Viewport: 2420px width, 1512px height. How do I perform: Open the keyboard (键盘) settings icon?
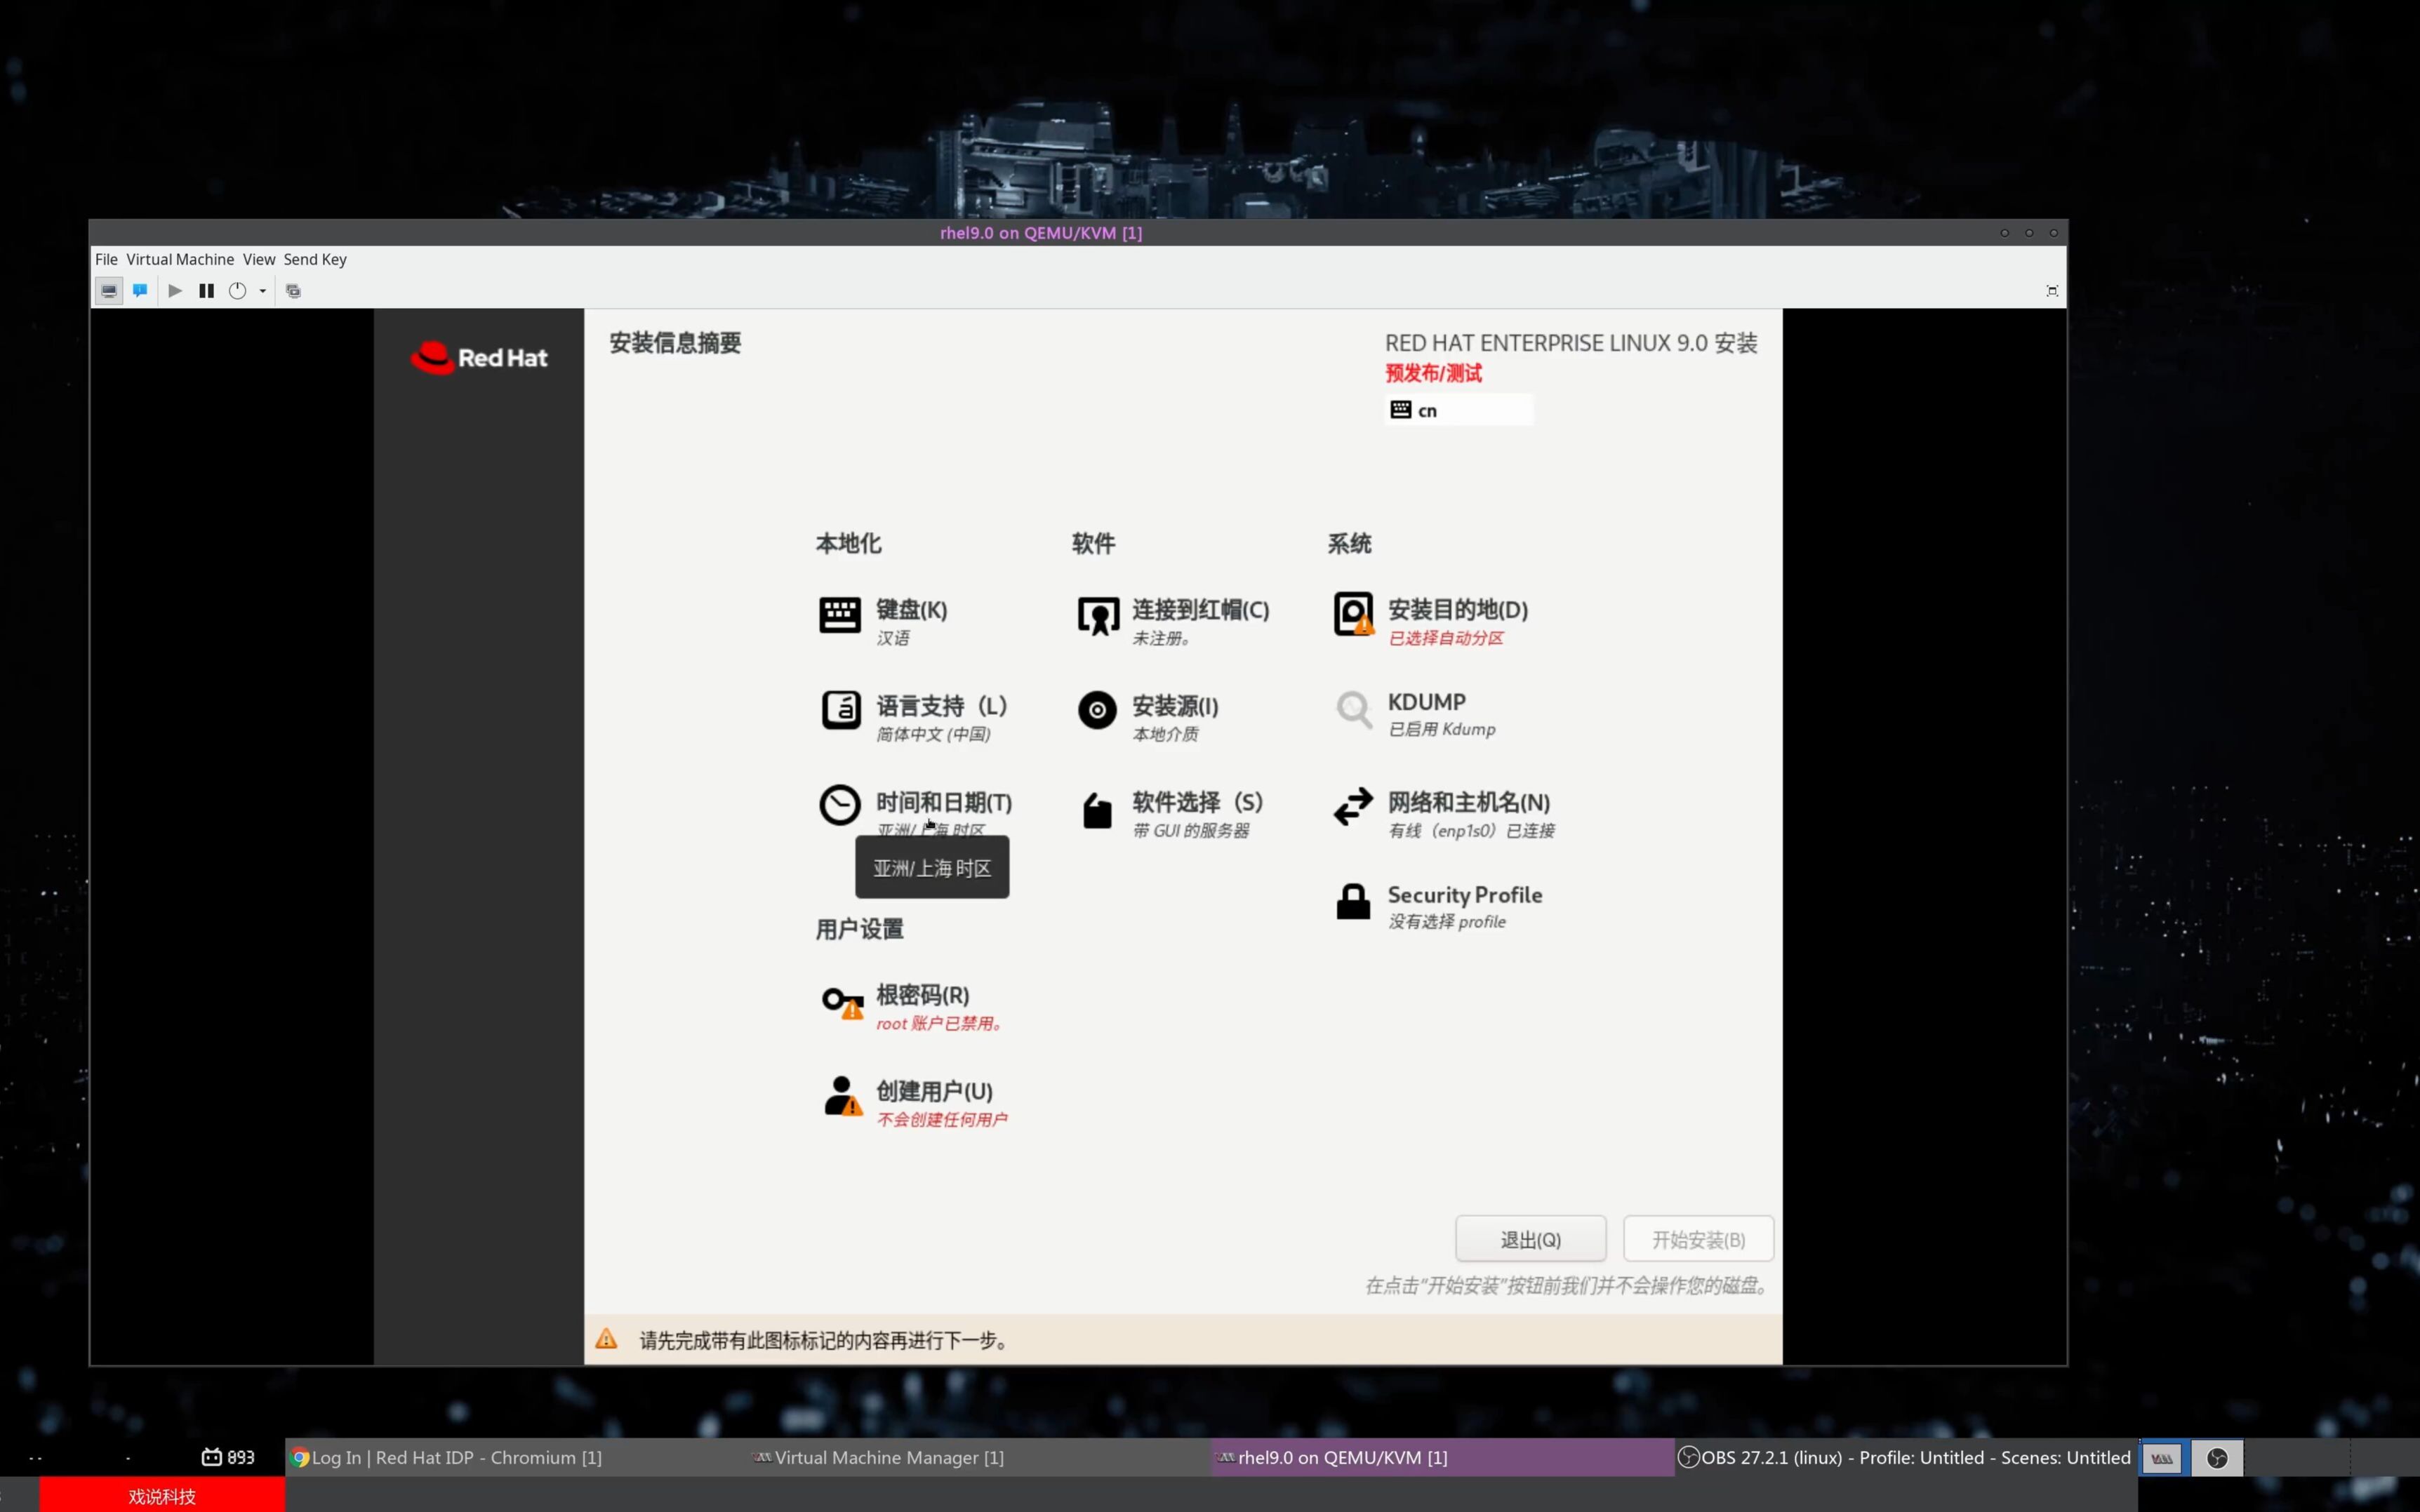(x=839, y=615)
